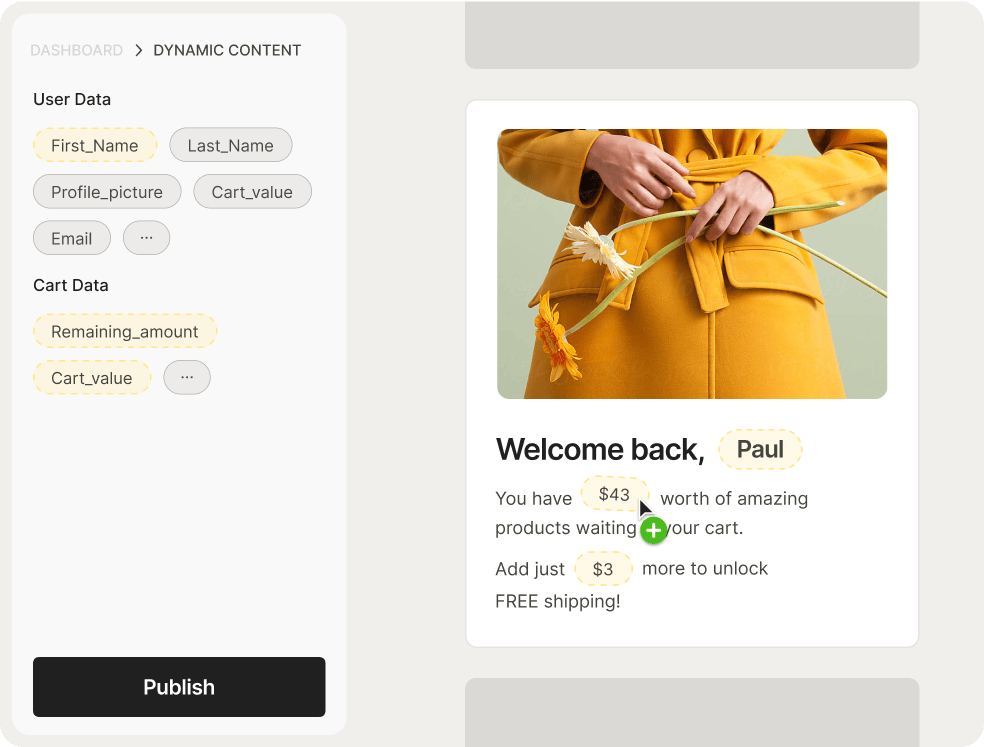Toggle the First_Name data tag
The height and width of the screenshot is (747, 984).
pos(95,145)
